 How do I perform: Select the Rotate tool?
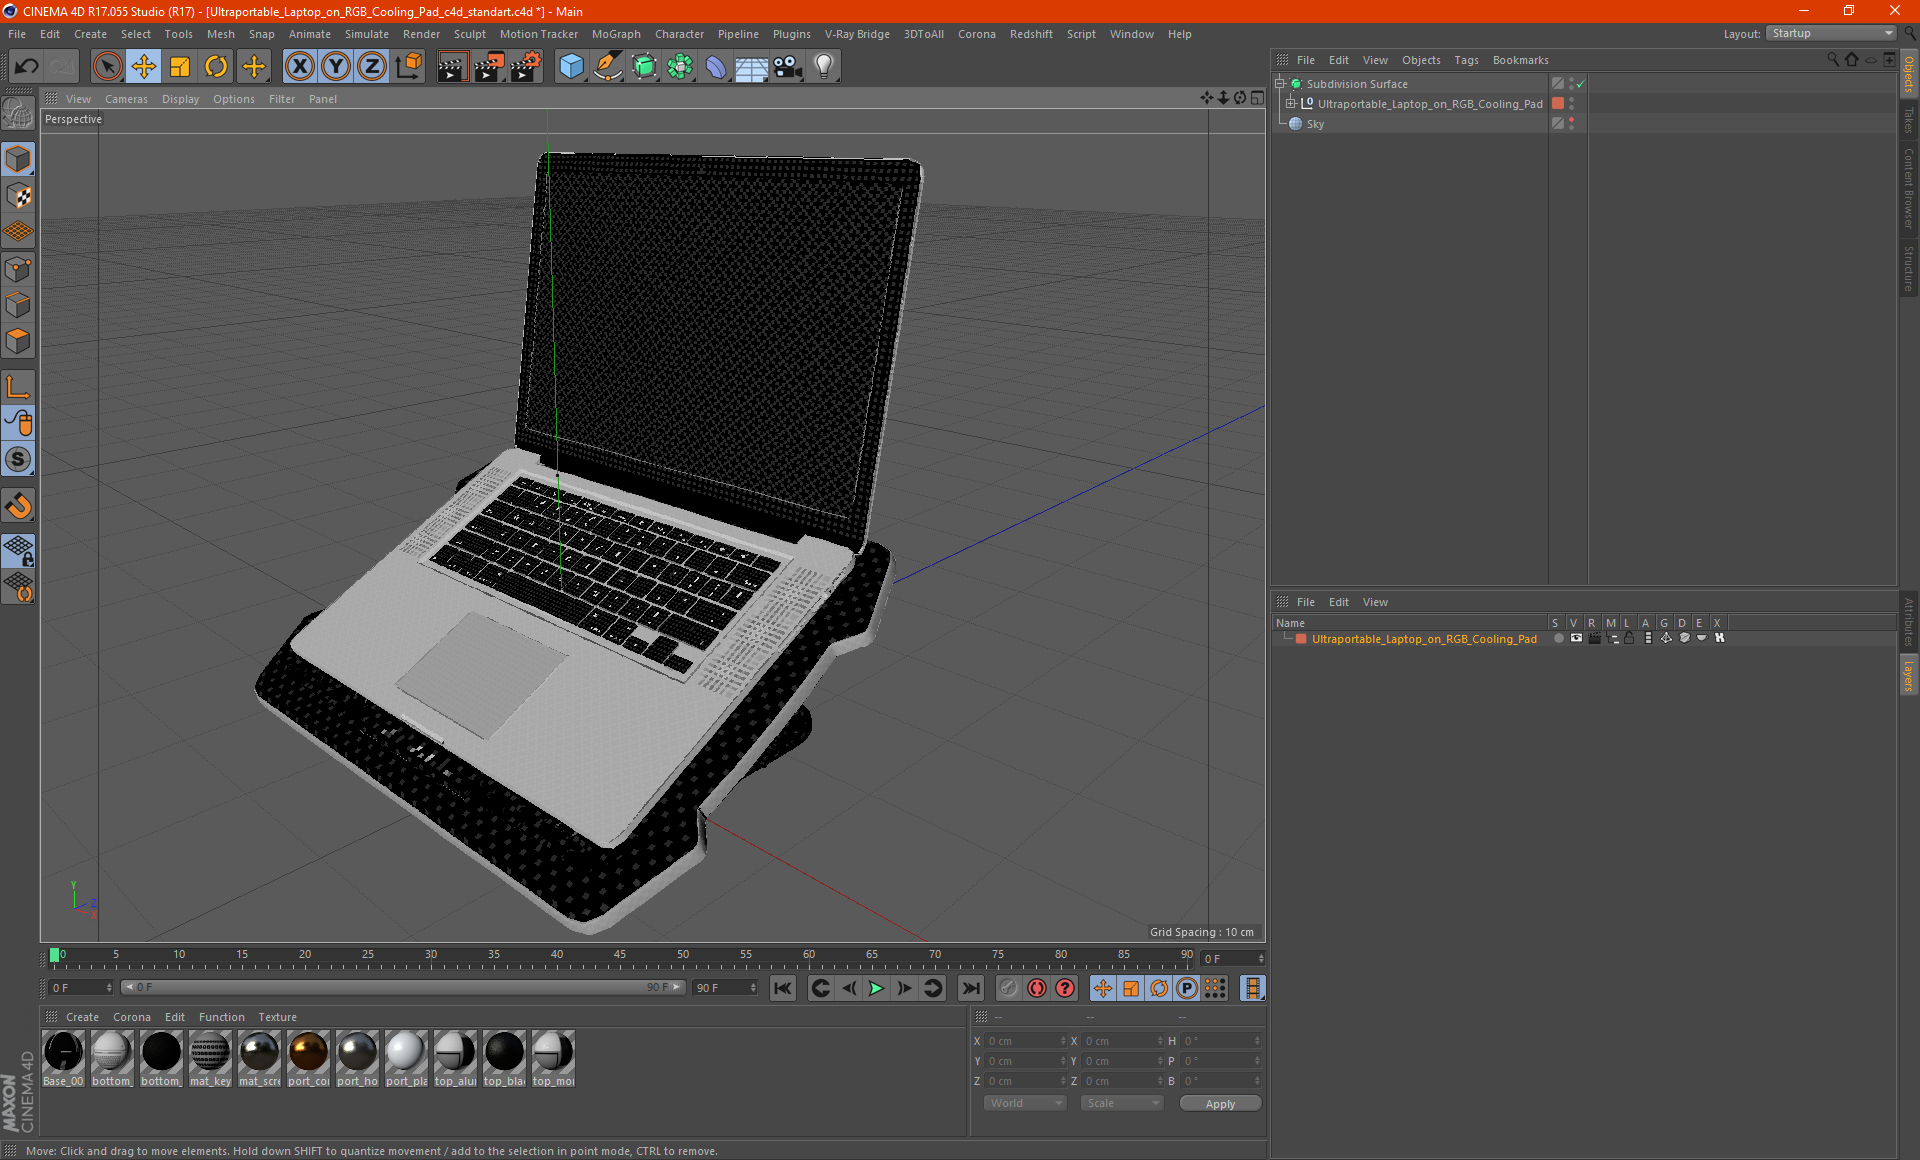point(216,67)
